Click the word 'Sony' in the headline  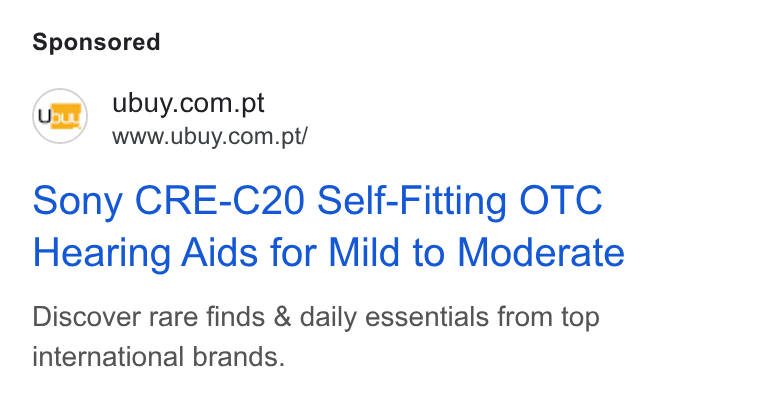pyautogui.click(x=78, y=201)
